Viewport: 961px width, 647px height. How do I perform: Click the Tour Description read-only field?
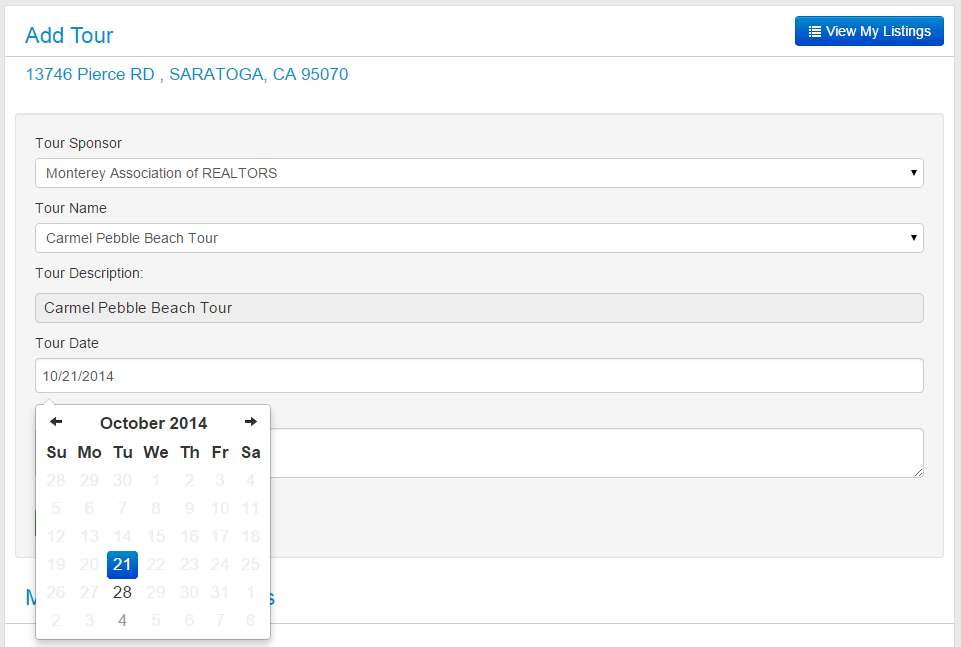click(479, 308)
